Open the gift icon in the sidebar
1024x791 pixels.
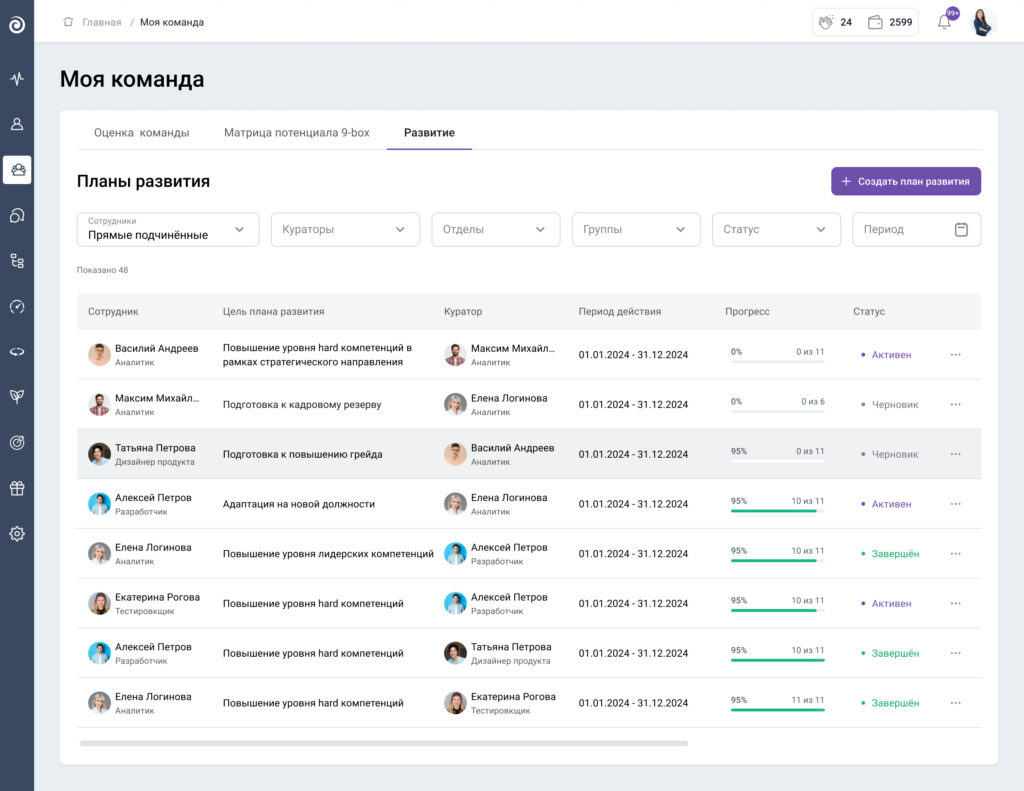[x=17, y=488]
